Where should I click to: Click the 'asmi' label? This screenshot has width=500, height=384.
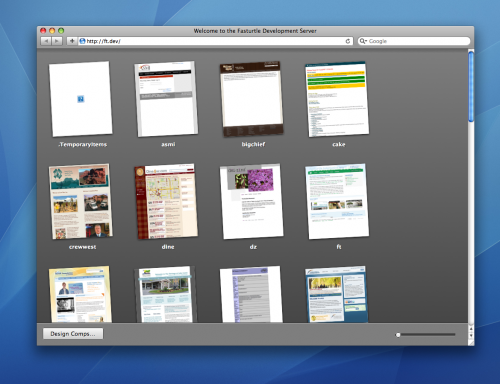pyautogui.click(x=168, y=144)
